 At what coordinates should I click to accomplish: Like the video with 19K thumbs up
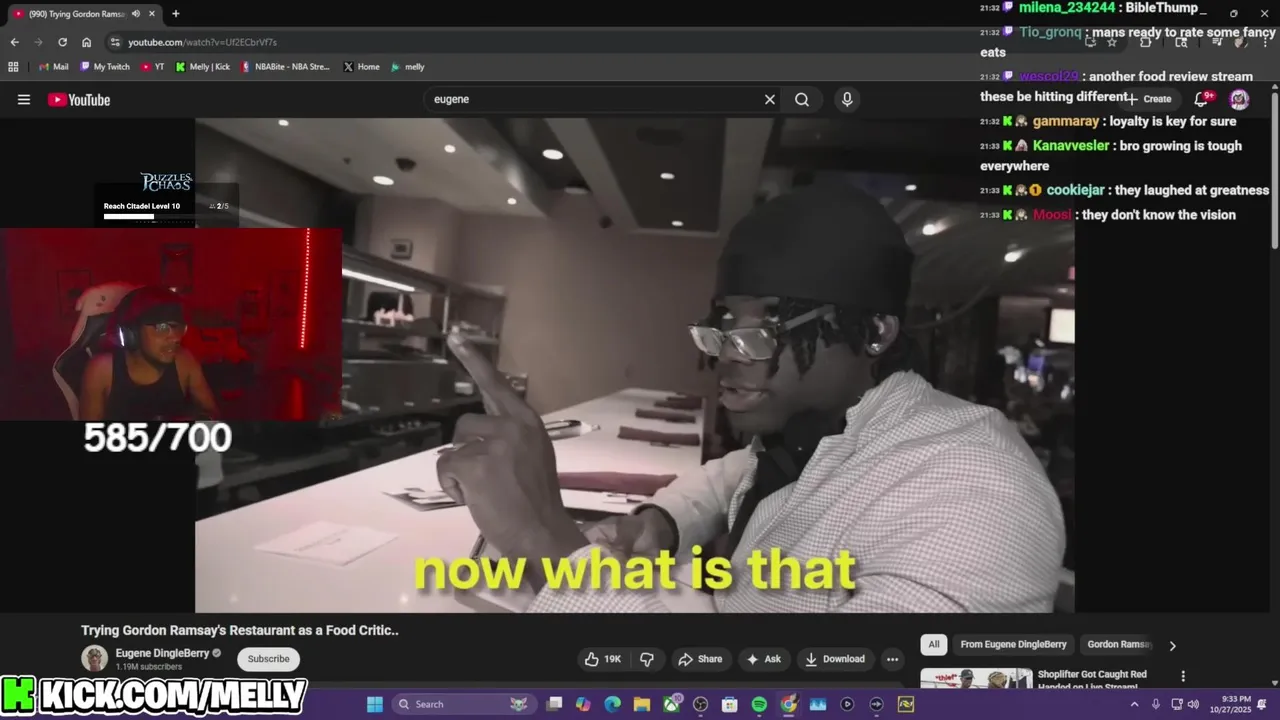click(603, 659)
